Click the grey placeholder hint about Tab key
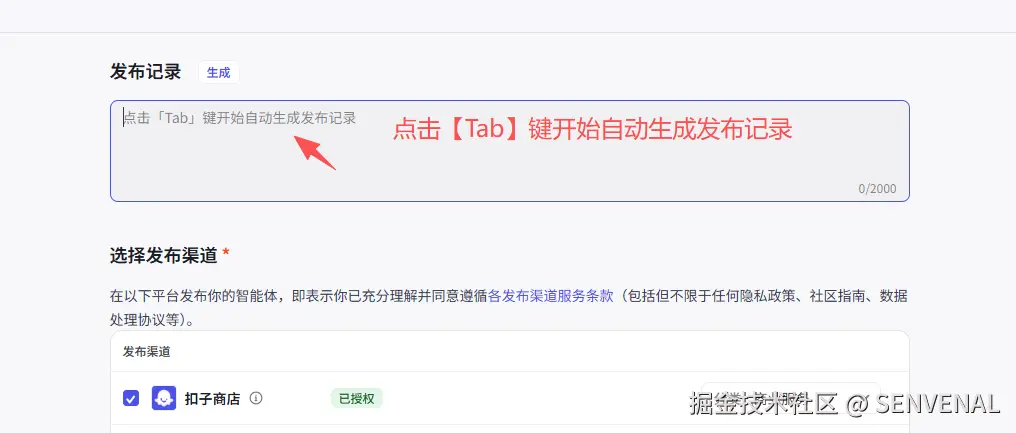 point(240,119)
